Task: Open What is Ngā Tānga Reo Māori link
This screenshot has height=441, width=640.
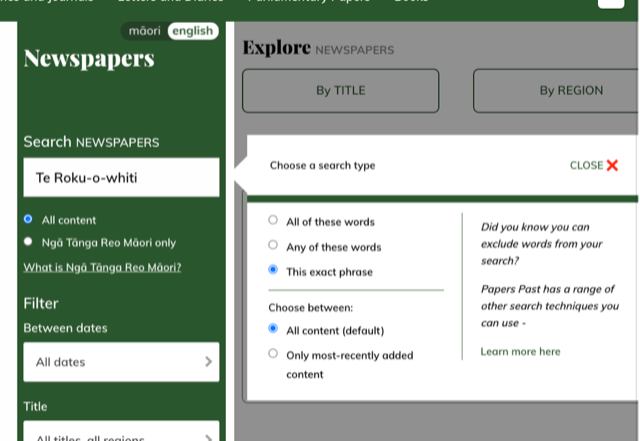Action: pos(102,267)
